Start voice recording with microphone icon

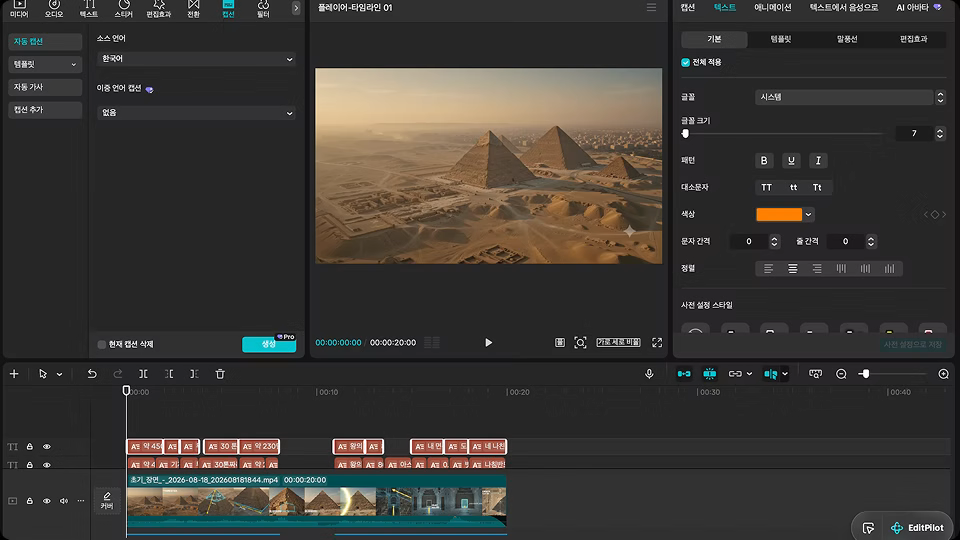[x=649, y=373]
